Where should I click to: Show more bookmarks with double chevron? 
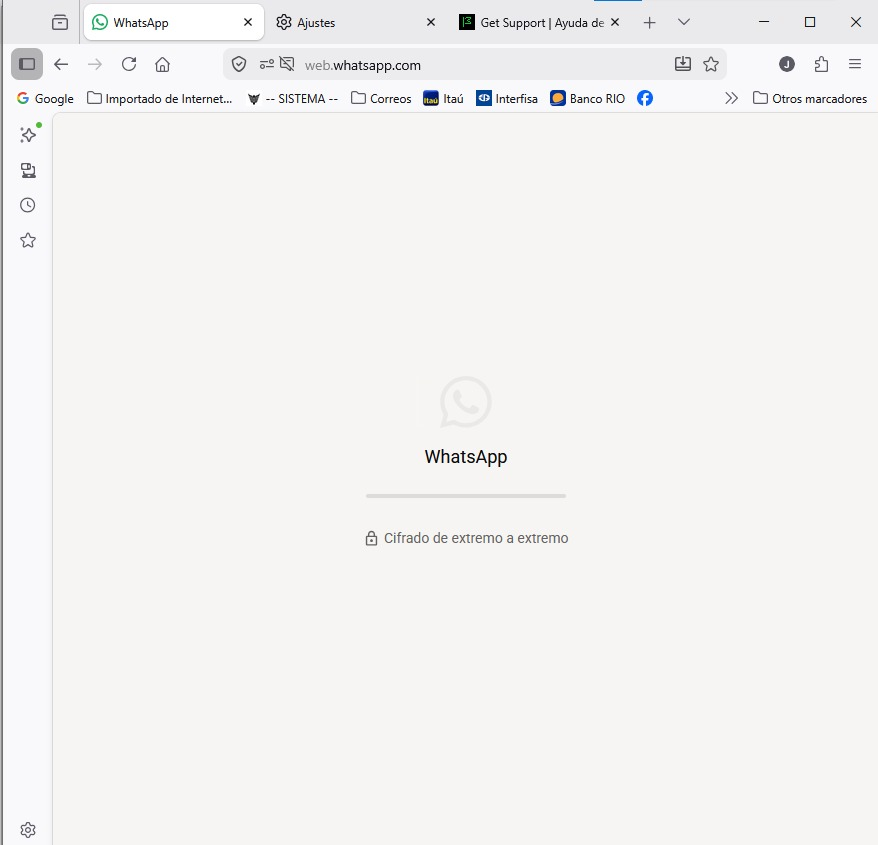[x=731, y=99]
